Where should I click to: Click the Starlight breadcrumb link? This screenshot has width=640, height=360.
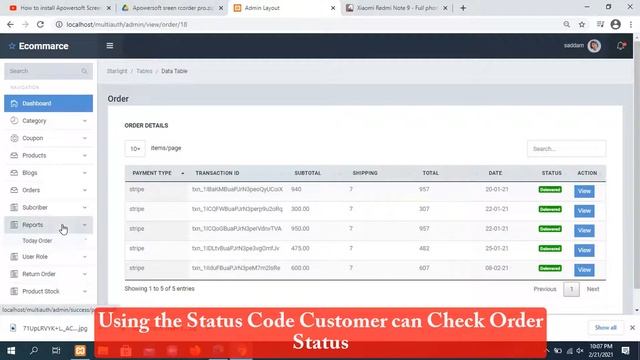tap(117, 71)
